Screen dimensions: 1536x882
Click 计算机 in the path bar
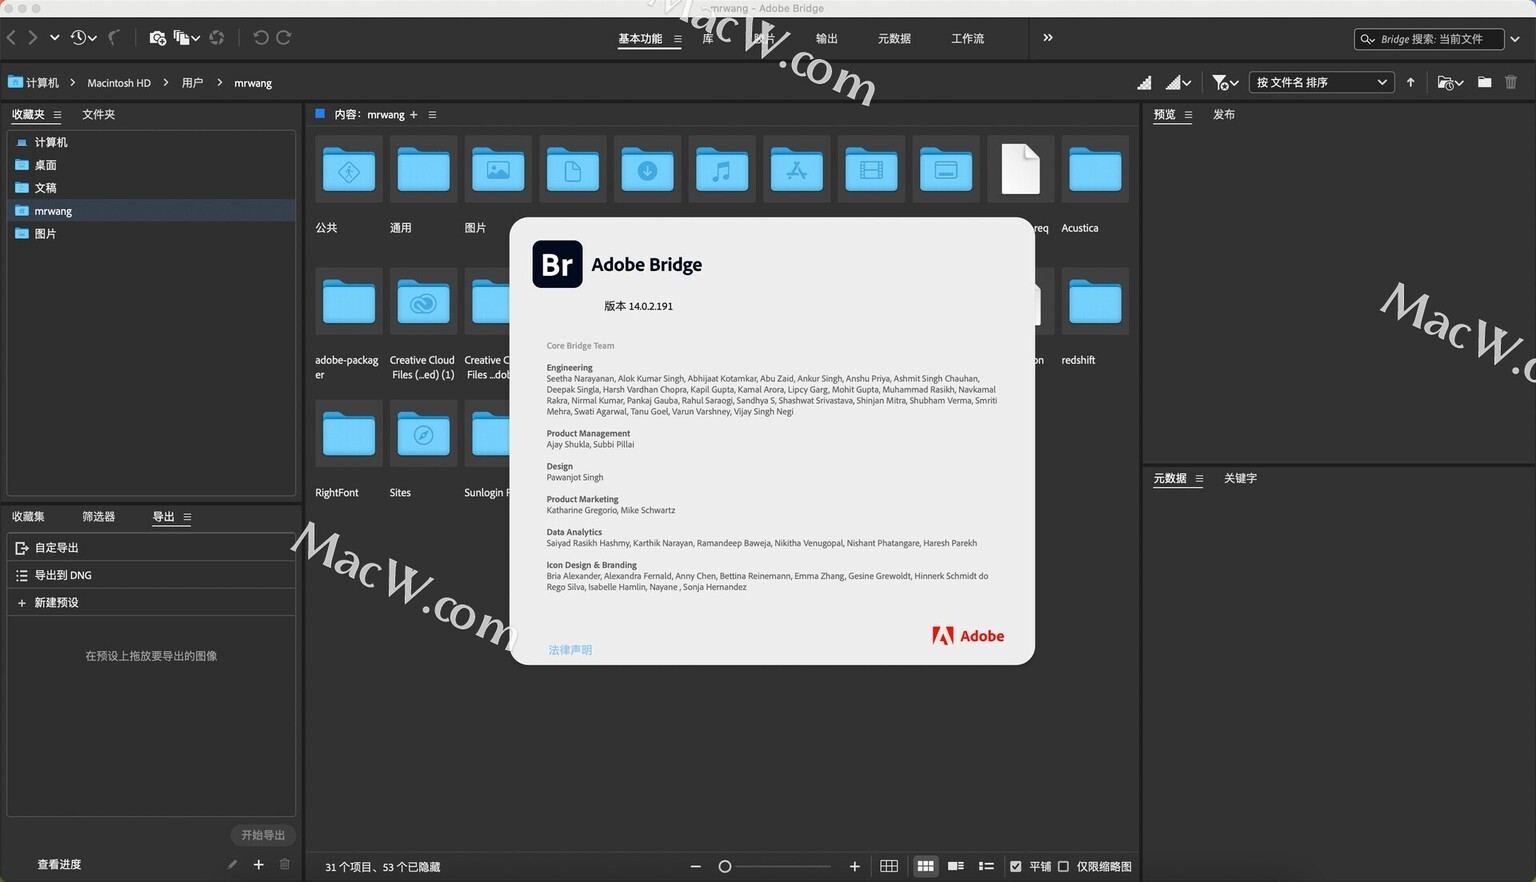(34, 83)
